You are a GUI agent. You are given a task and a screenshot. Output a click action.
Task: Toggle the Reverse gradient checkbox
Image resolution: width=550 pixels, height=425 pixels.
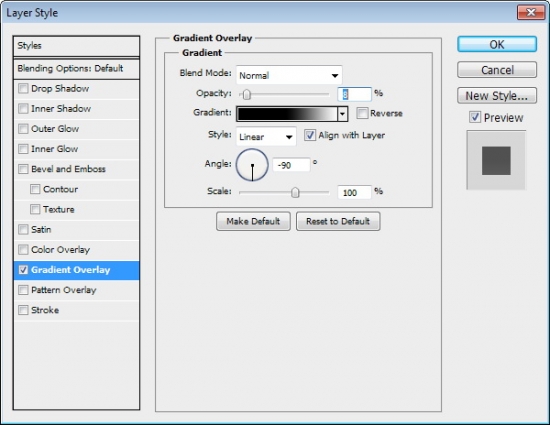pyautogui.click(x=362, y=113)
